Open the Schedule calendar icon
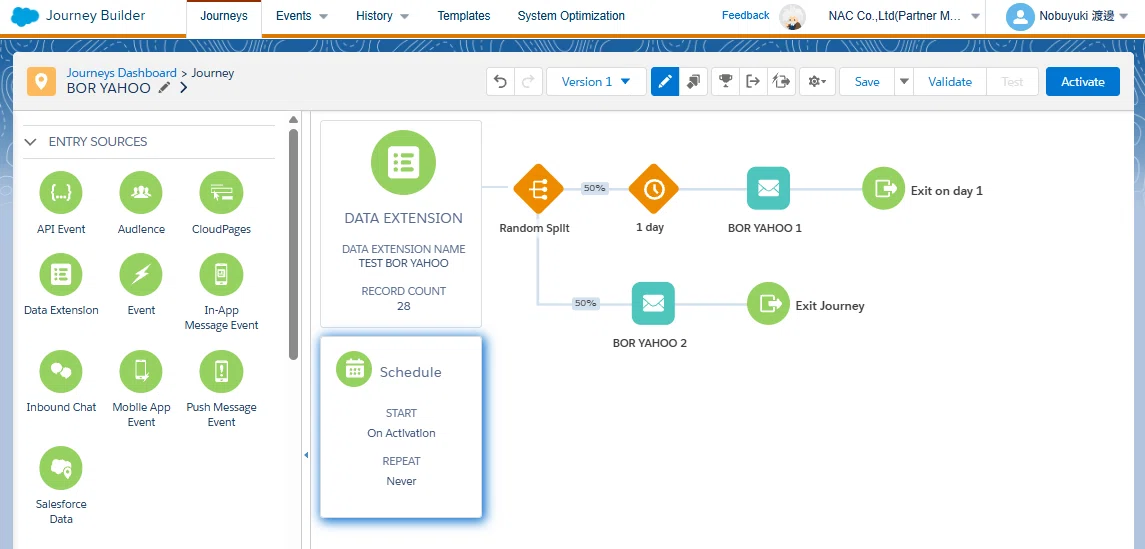This screenshot has width=1145, height=549. click(354, 369)
